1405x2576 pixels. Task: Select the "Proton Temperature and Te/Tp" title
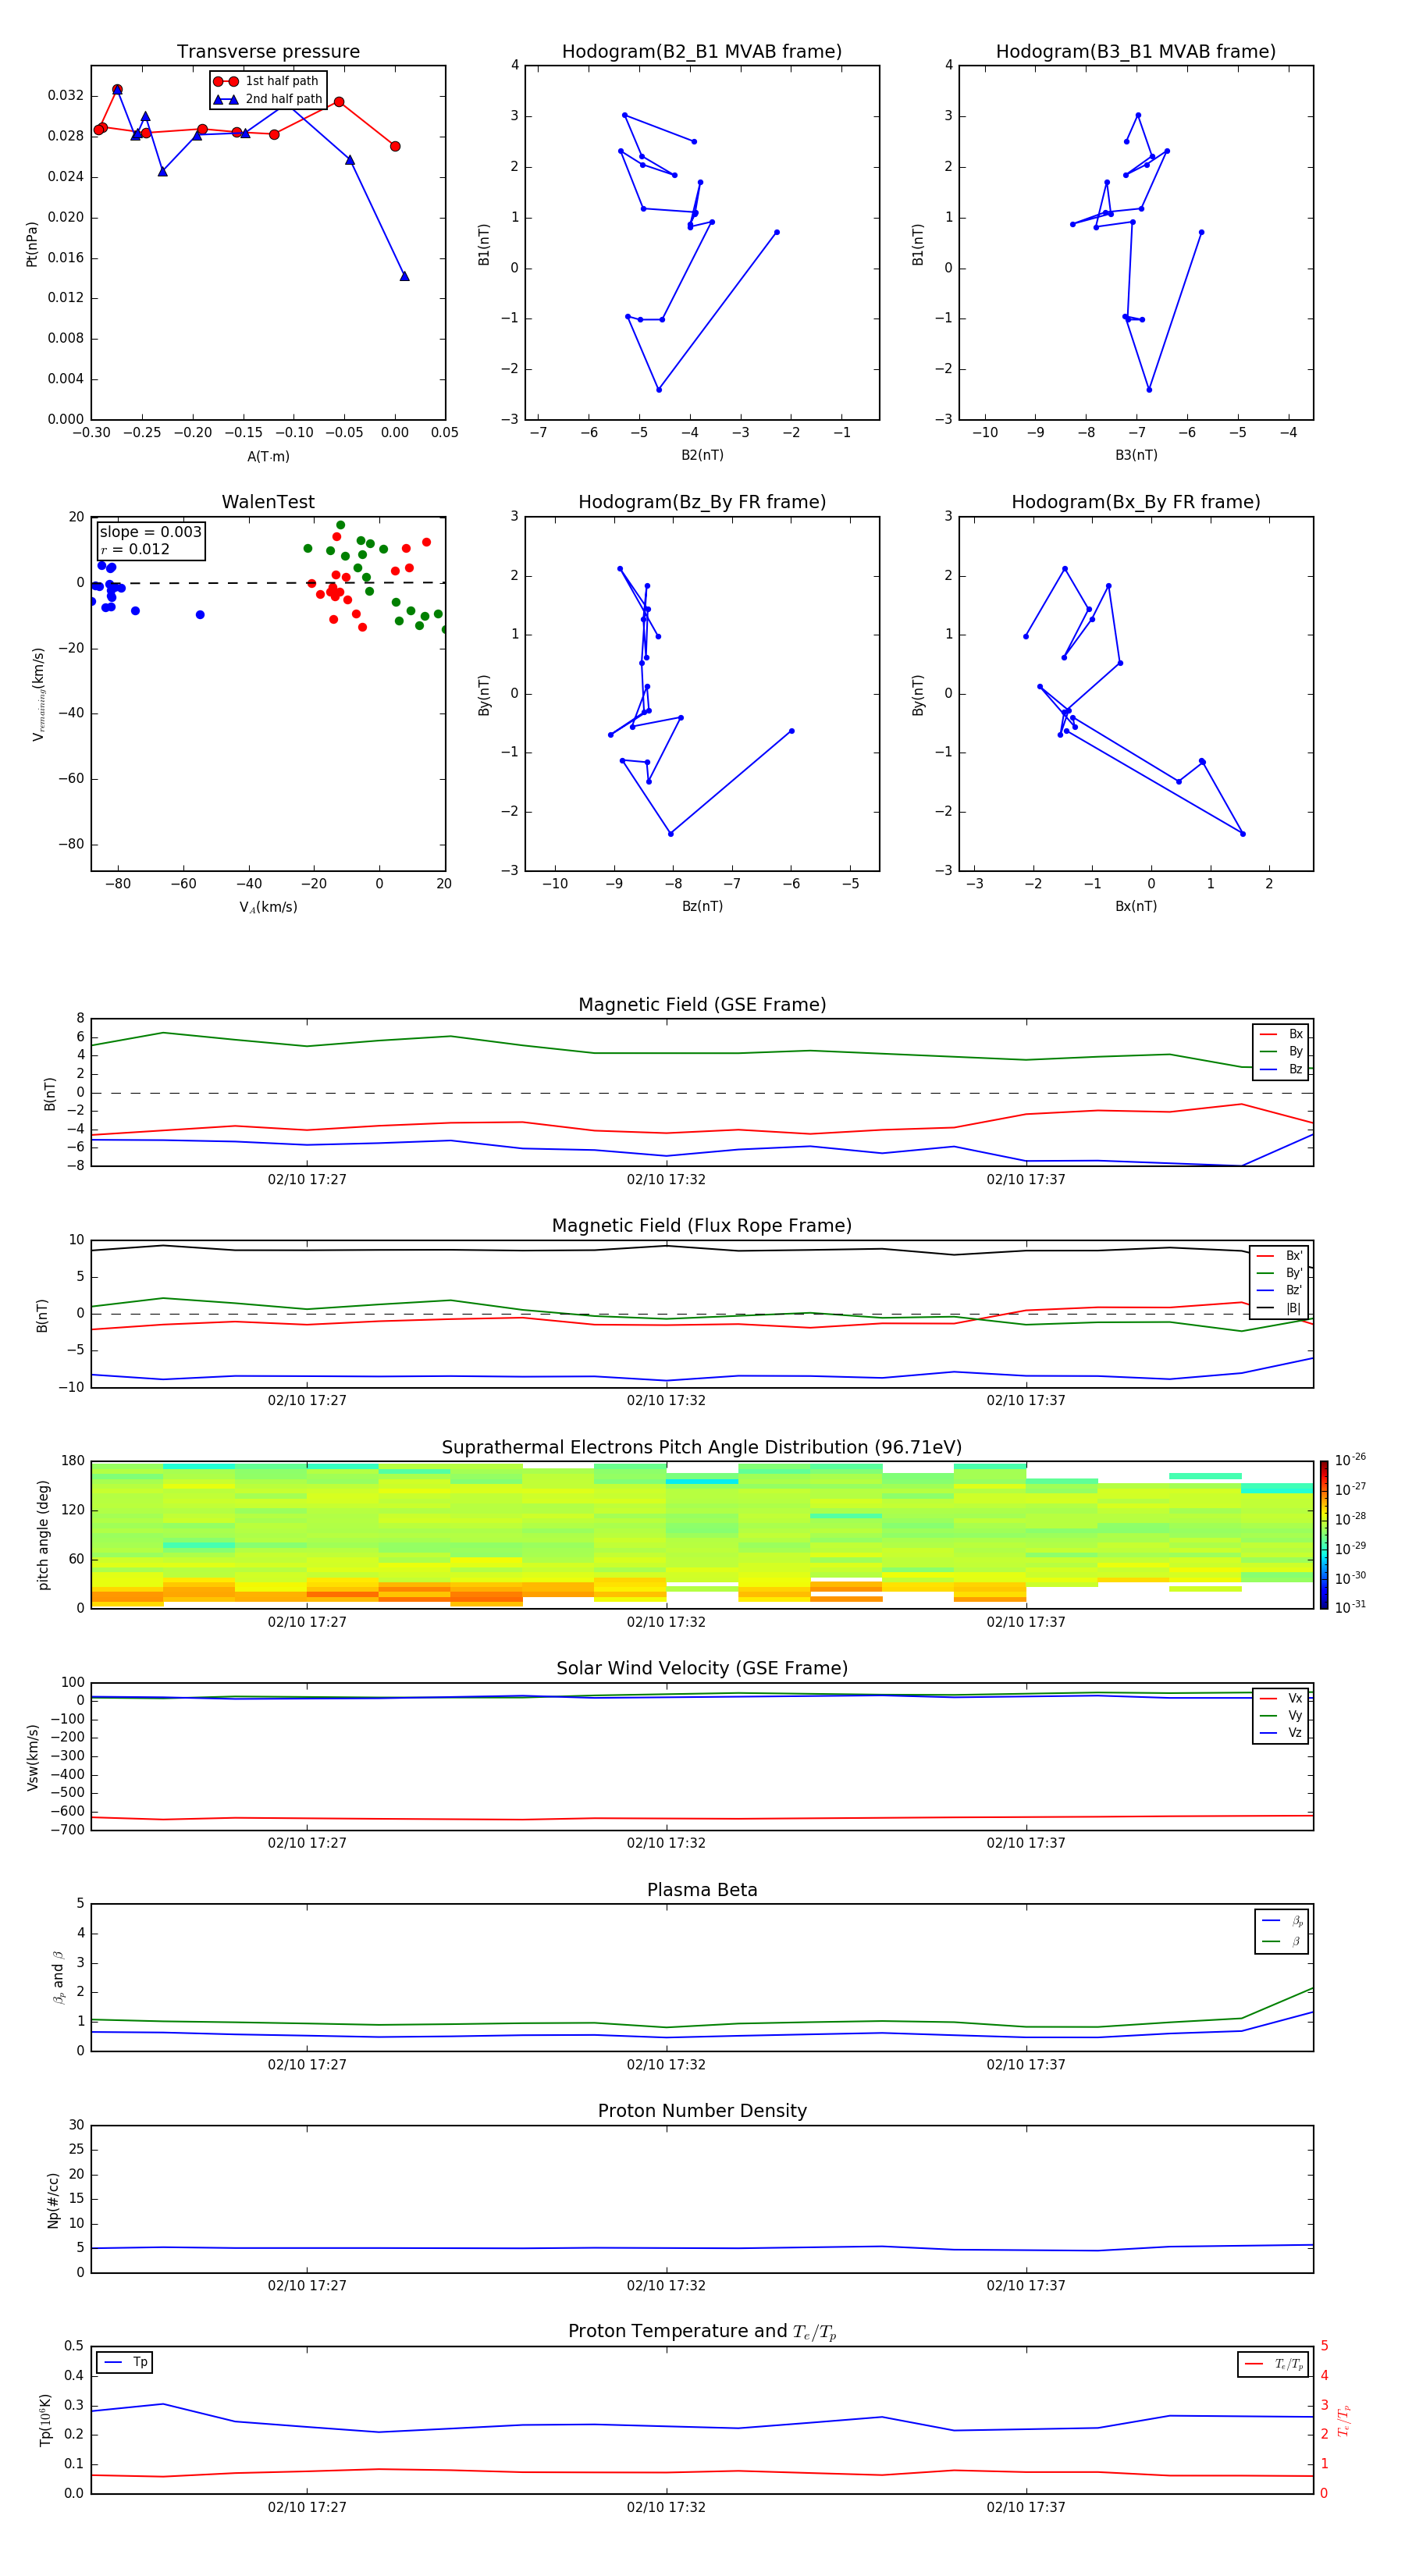(x=702, y=2332)
